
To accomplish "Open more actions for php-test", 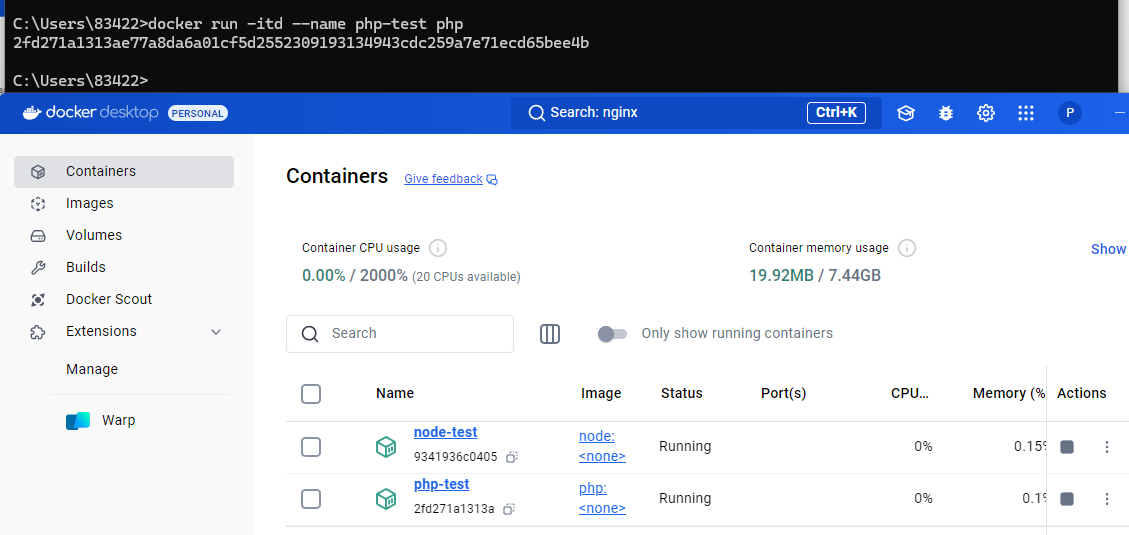I will pyautogui.click(x=1107, y=499).
